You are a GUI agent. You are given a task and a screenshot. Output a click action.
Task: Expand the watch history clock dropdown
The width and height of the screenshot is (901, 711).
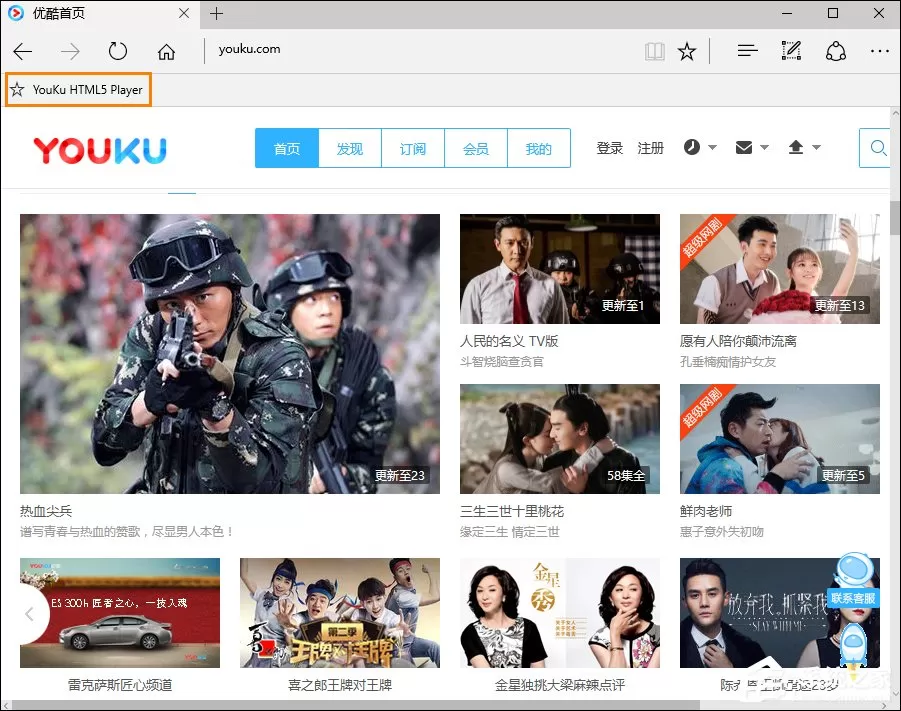pyautogui.click(x=700, y=147)
